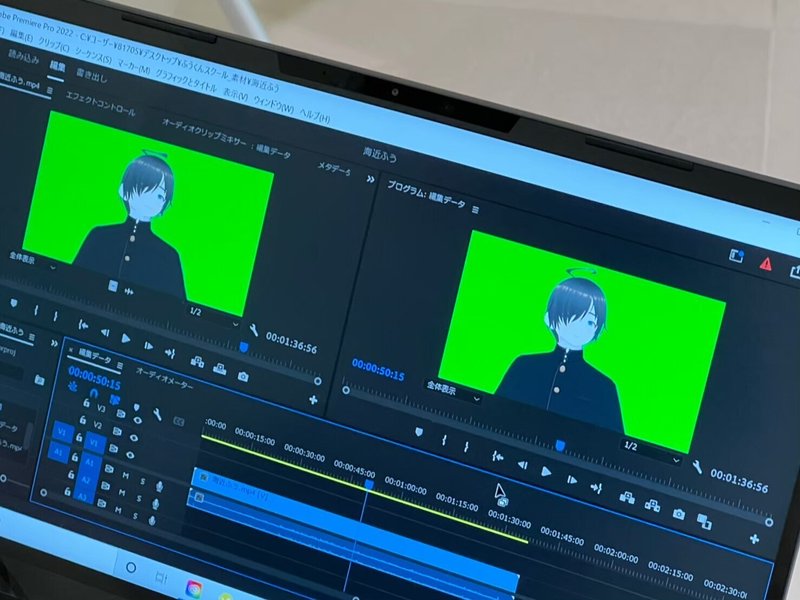The height and width of the screenshot is (600, 800).
Task: Play the Program monitor sequence
Action: coord(546,472)
